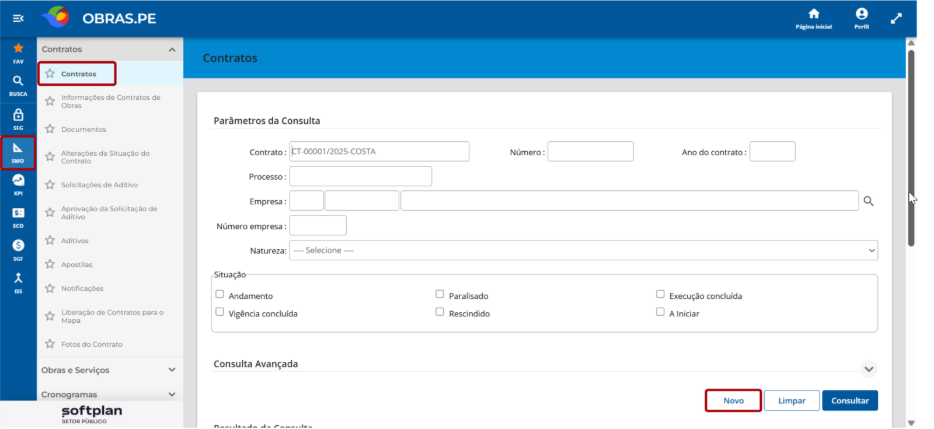Check the Vigência concluída box
The image size is (934, 429).
coord(220,312)
